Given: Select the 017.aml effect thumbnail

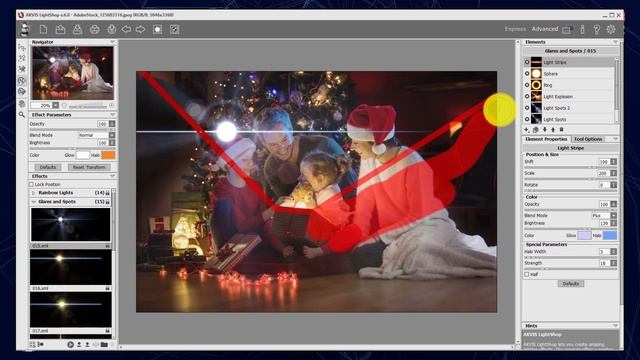Looking at the screenshot, I should coord(71,309).
